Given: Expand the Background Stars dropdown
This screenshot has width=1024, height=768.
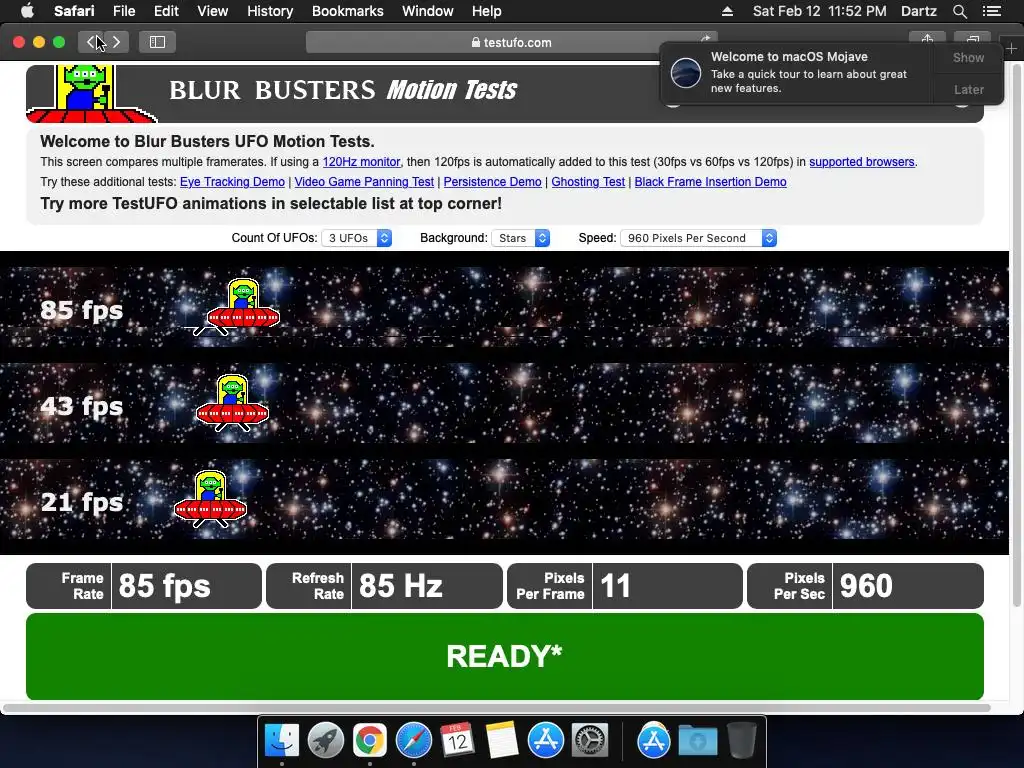Looking at the screenshot, I should coord(520,238).
